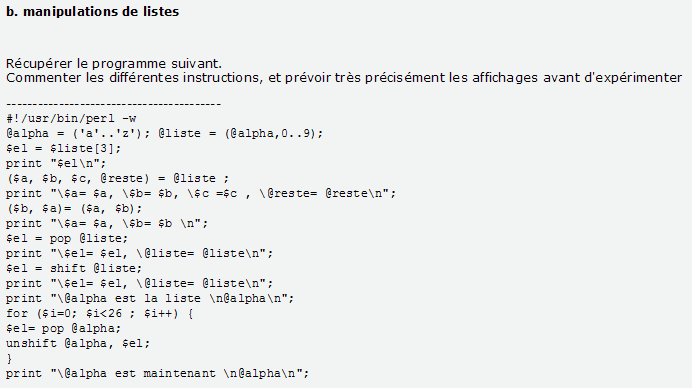Click the 'Récupérer le programme suivant' sentence
This screenshot has width=692, height=388.
click(x=114, y=64)
